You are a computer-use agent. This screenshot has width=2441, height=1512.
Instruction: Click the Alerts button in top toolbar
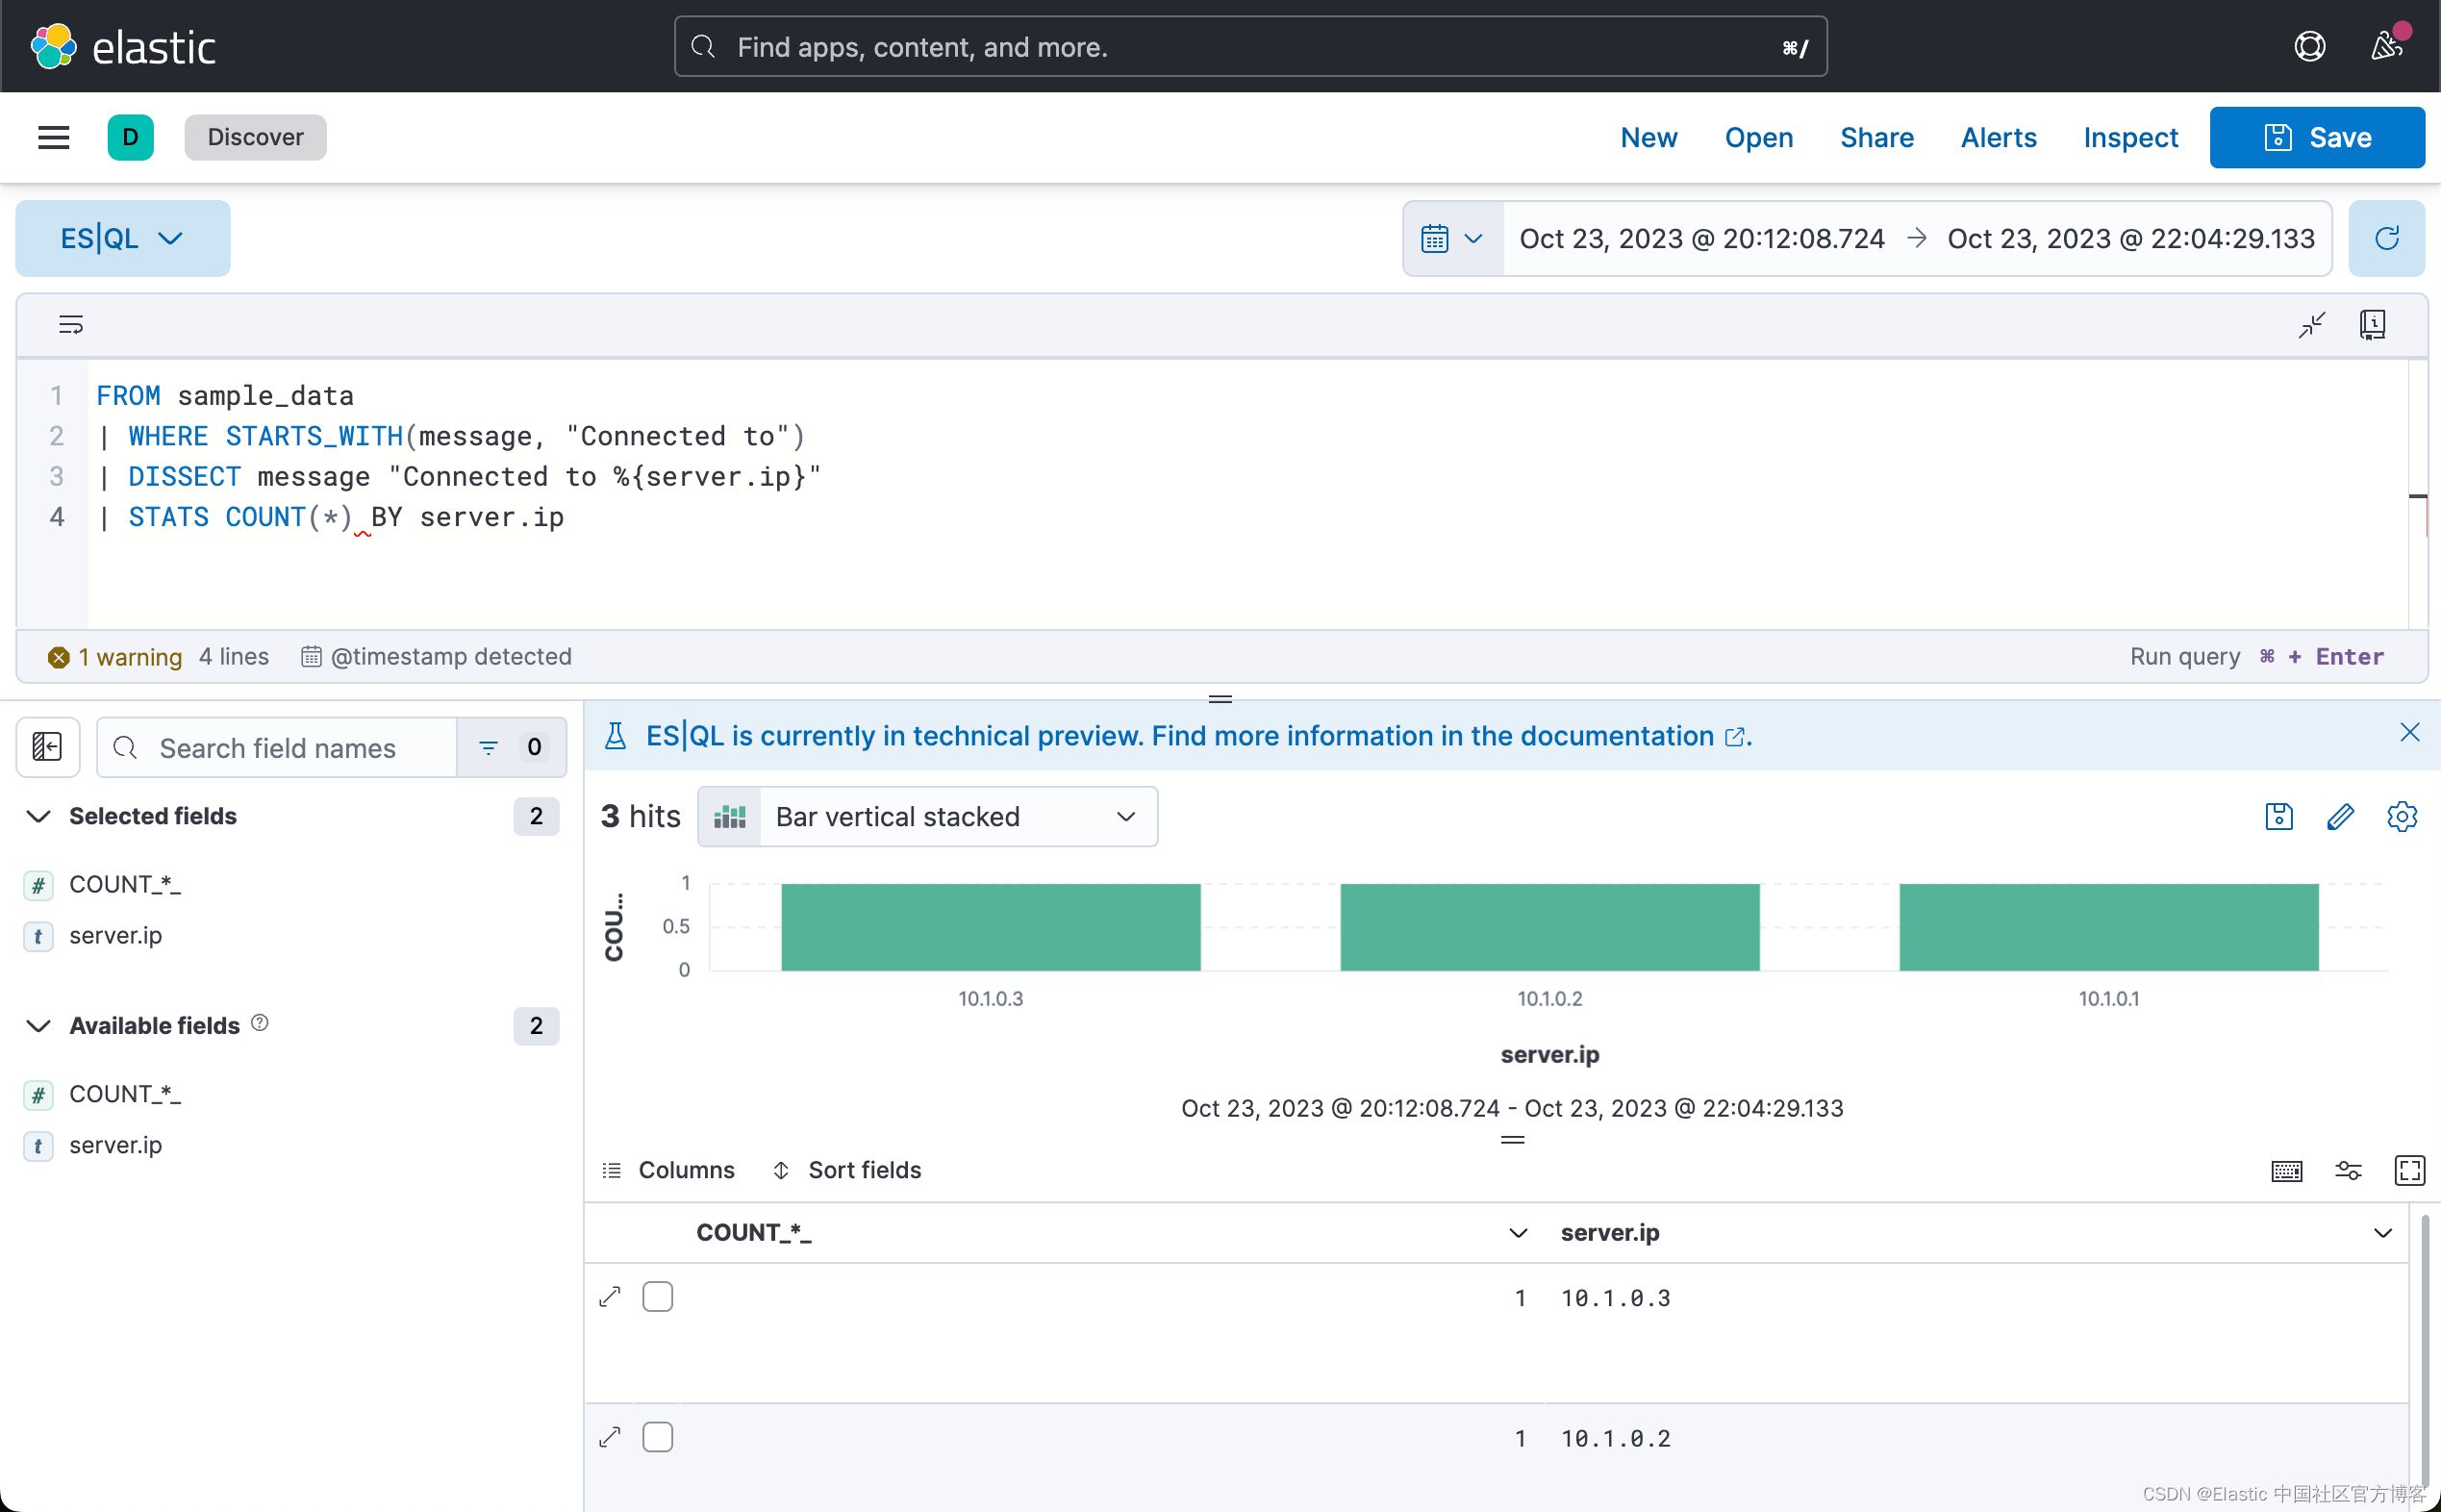point(2000,136)
